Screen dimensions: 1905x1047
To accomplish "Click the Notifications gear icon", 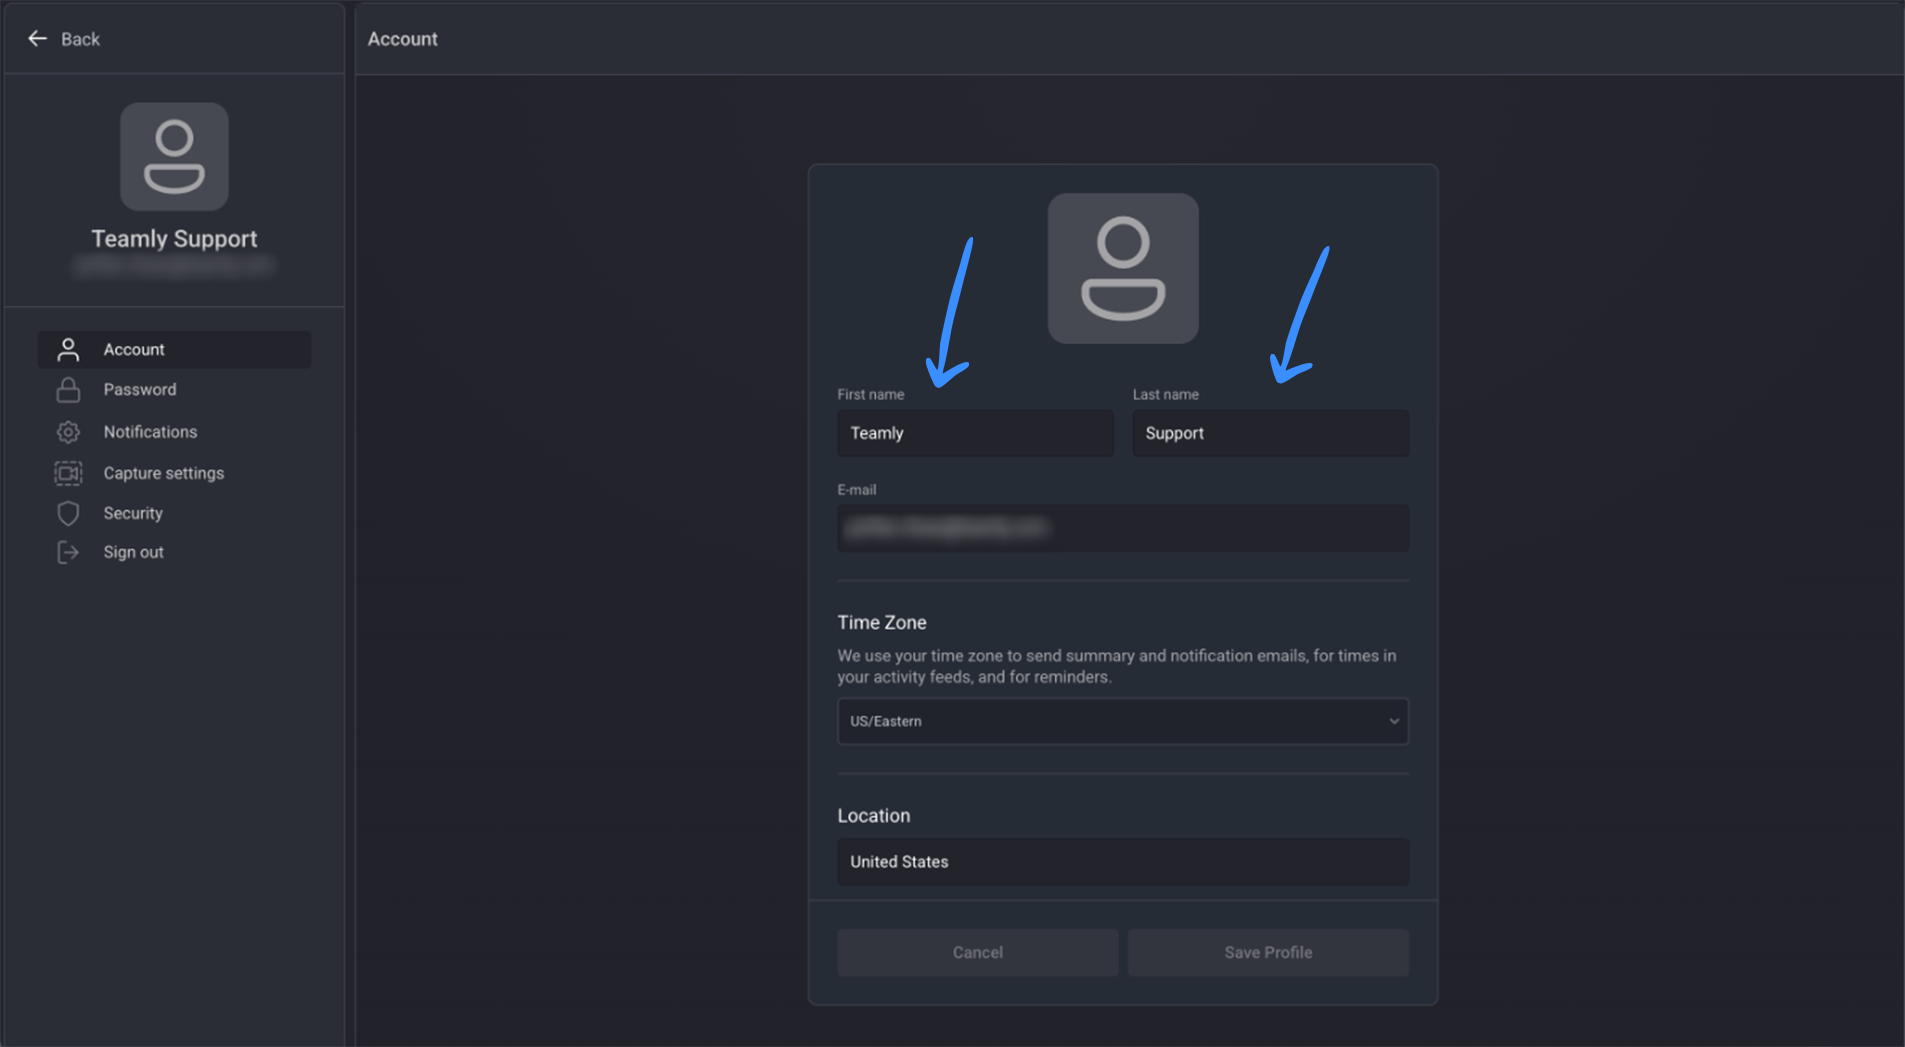I will [68, 432].
